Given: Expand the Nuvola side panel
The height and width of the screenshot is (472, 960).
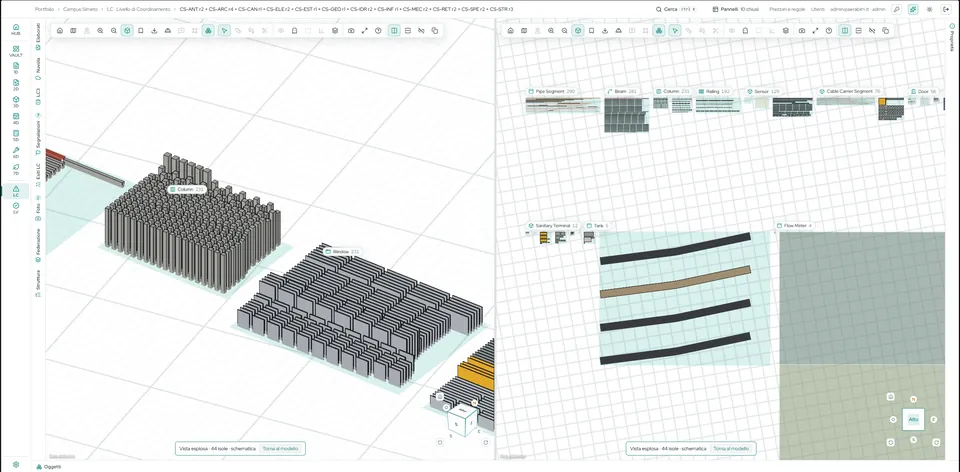Looking at the screenshot, I should click(x=38, y=69).
